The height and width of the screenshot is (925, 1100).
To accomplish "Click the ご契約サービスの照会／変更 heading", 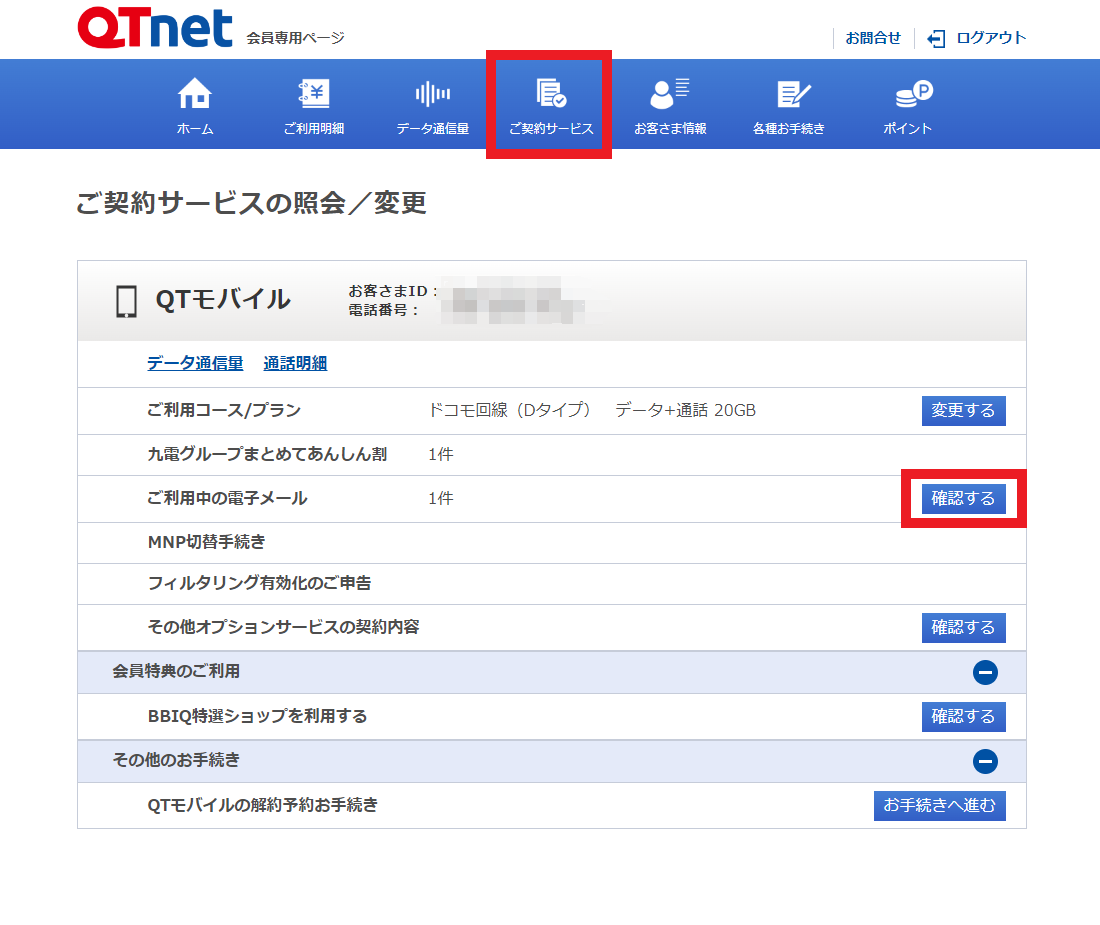I will [251, 203].
